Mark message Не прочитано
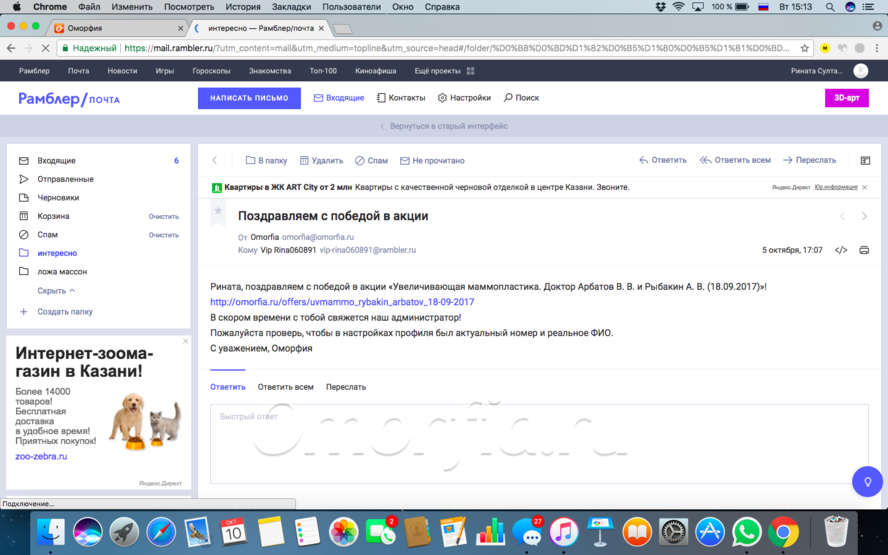The width and height of the screenshot is (888, 555). (432, 161)
